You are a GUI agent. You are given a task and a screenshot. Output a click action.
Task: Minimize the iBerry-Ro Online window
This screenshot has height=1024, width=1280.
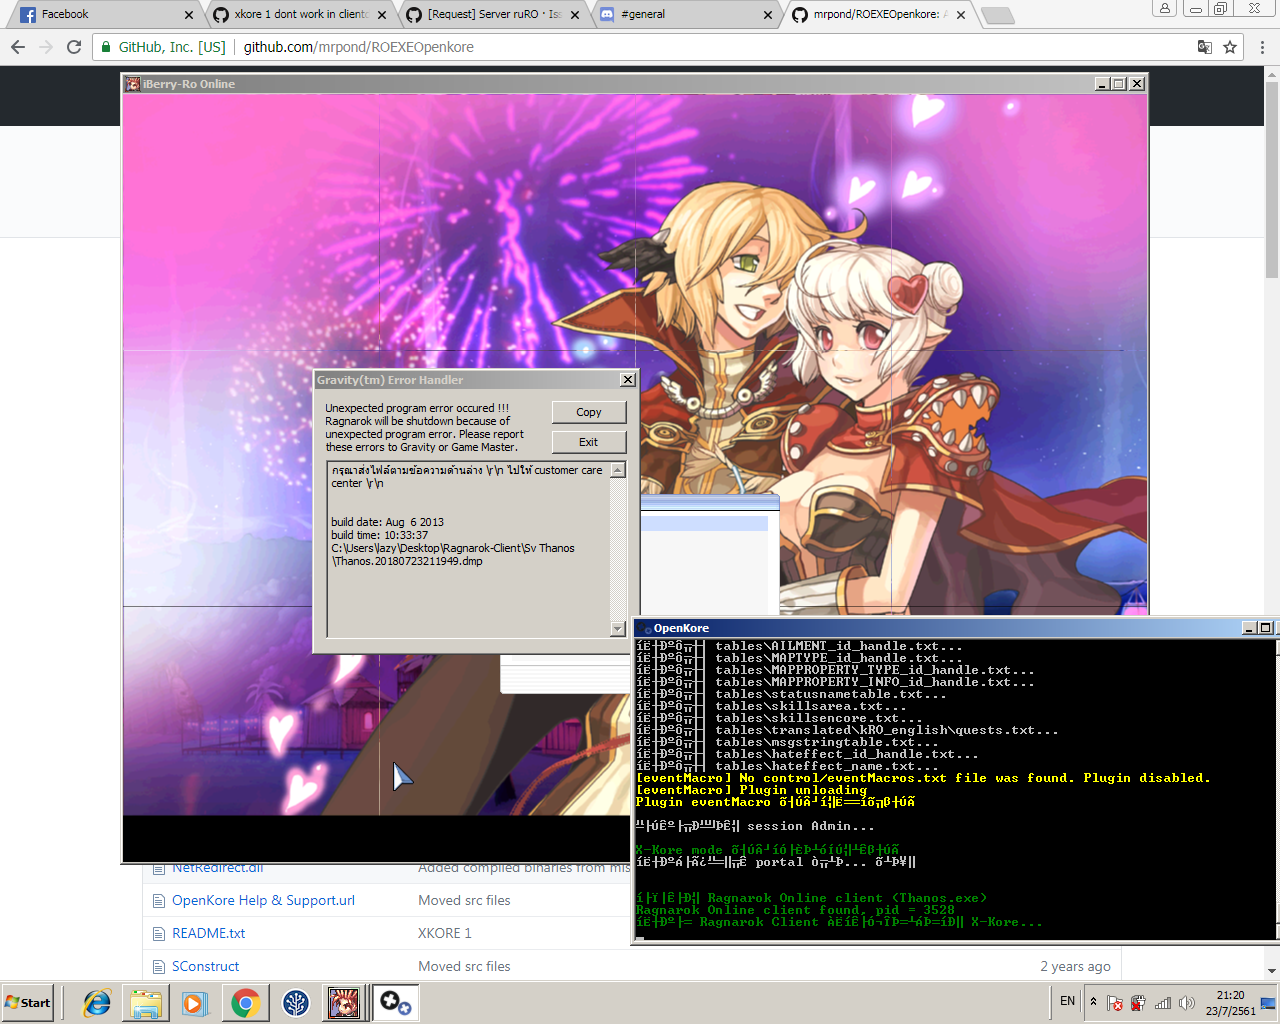tap(1102, 84)
